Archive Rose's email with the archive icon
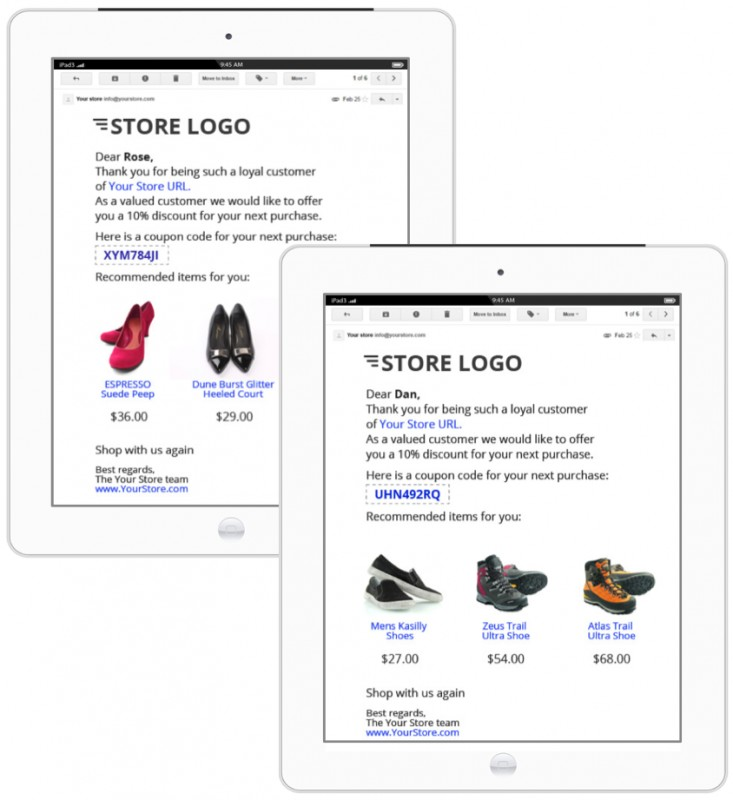Image resolution: width=733 pixels, height=800 pixels. pyautogui.click(x=115, y=78)
